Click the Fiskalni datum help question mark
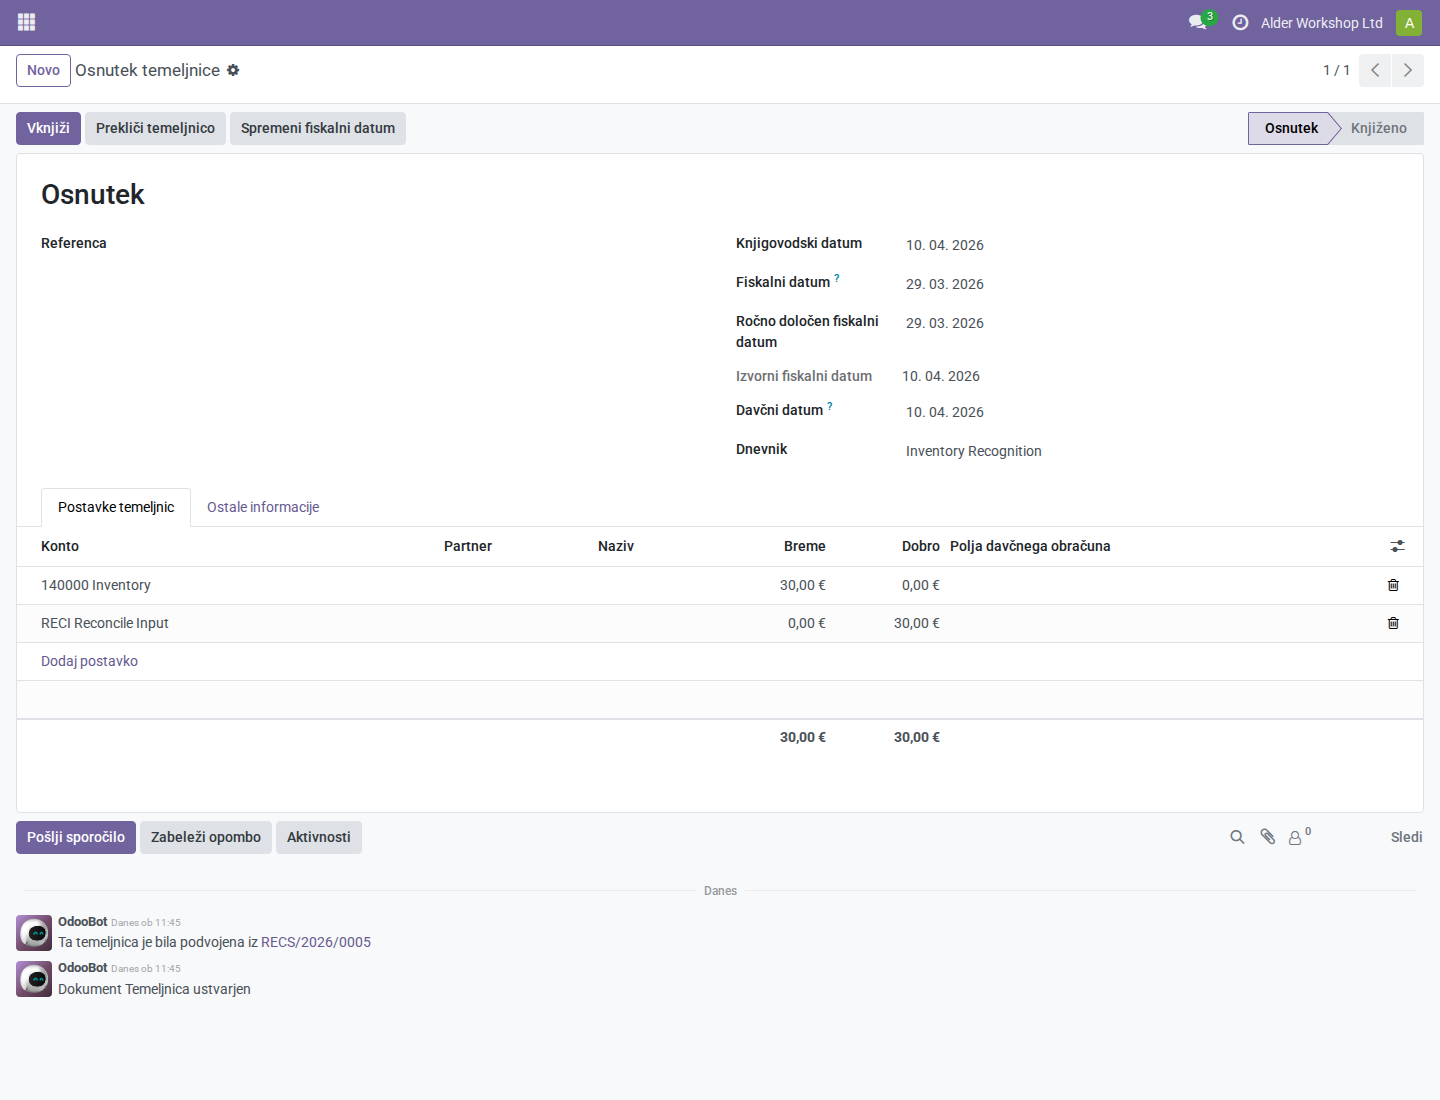Viewport: 1440px width, 1100px height. pyautogui.click(x=837, y=278)
